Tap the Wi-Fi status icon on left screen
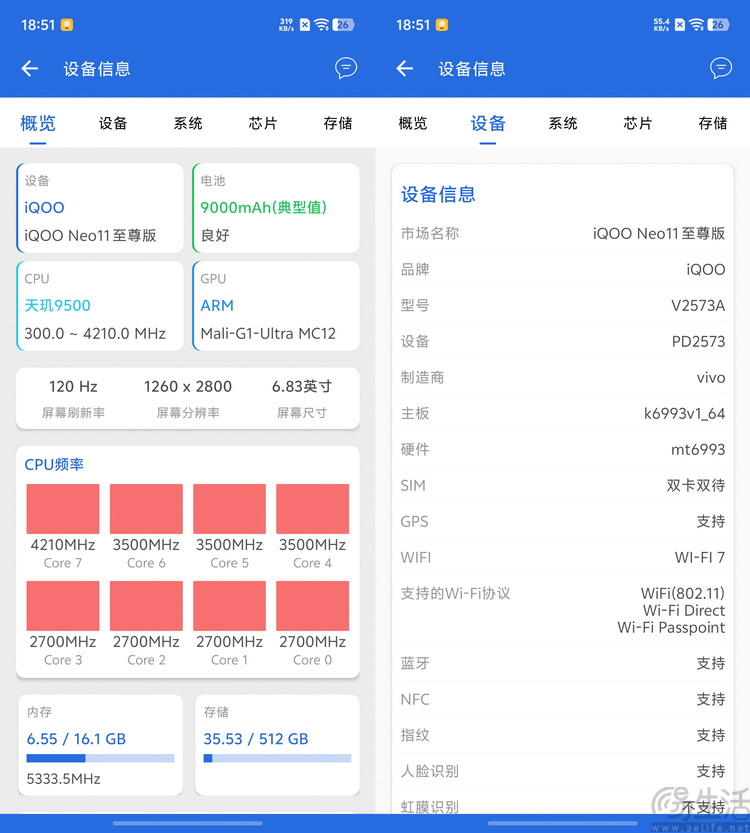Image resolution: width=750 pixels, height=833 pixels. [x=321, y=24]
